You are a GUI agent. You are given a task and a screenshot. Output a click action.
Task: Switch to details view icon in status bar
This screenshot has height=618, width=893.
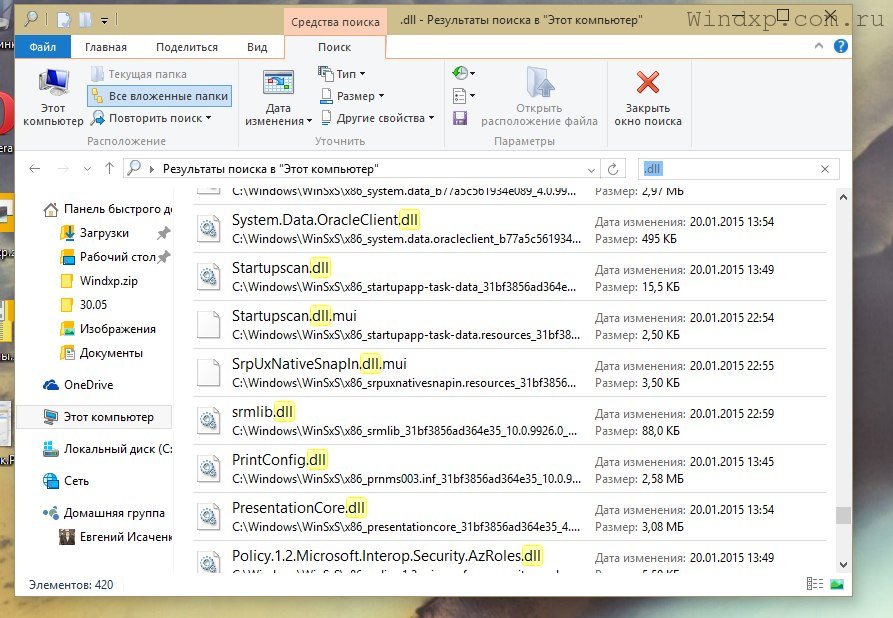point(815,584)
